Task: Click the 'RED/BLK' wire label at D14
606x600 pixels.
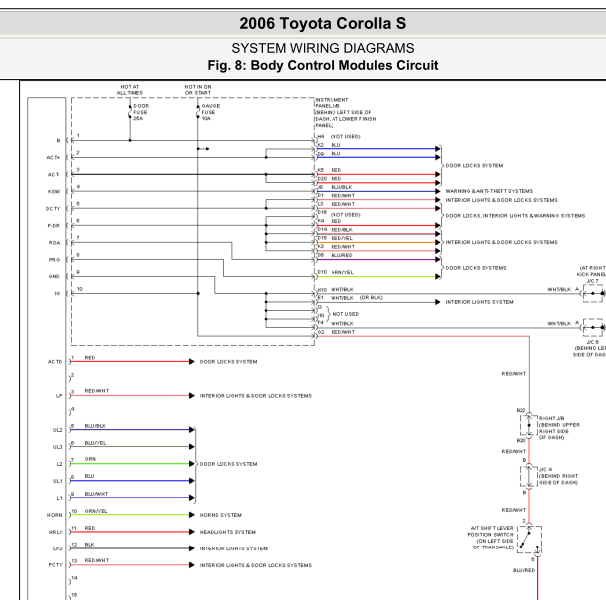Action: (342, 230)
